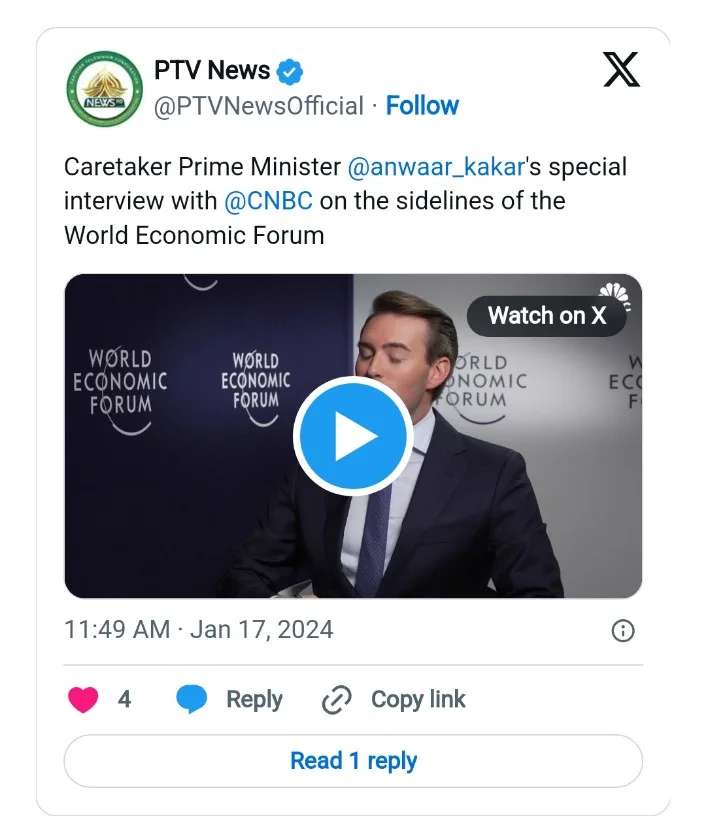Click the @PTVNewsOfficial handle
The width and height of the screenshot is (706, 832).
[x=258, y=106]
